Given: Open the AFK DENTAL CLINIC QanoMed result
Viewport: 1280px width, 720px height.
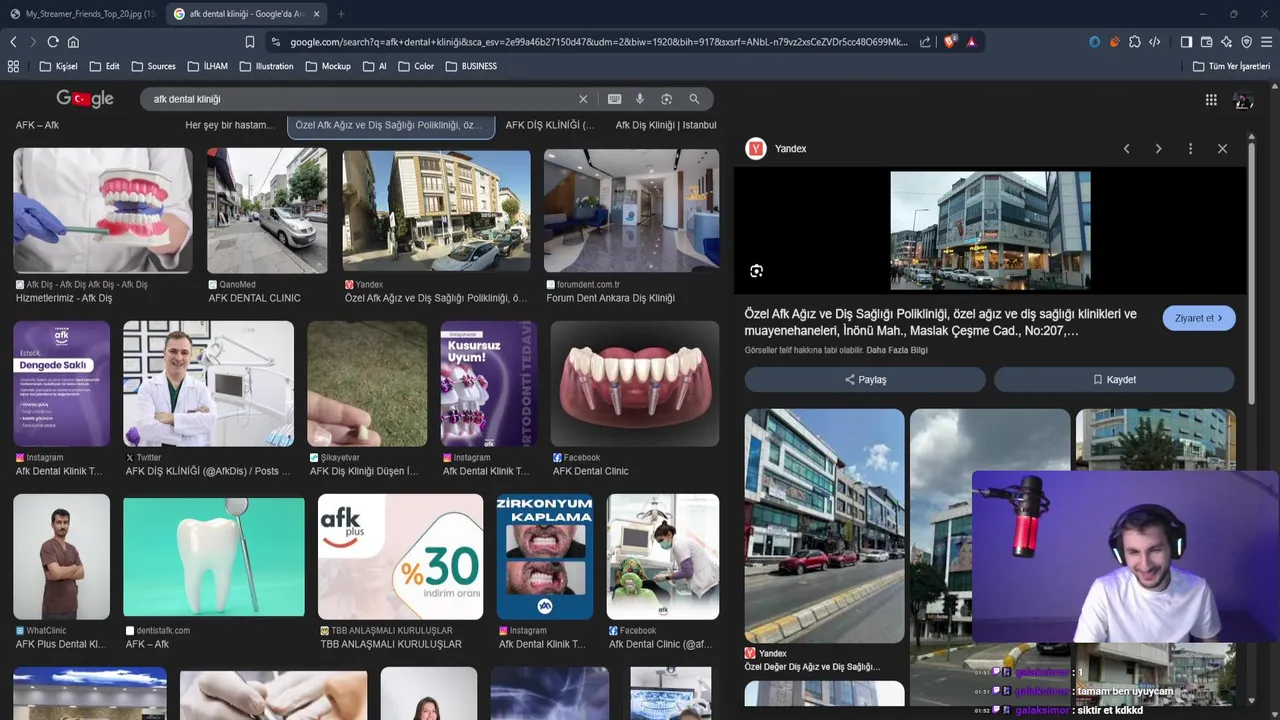Looking at the screenshot, I should tap(266, 211).
